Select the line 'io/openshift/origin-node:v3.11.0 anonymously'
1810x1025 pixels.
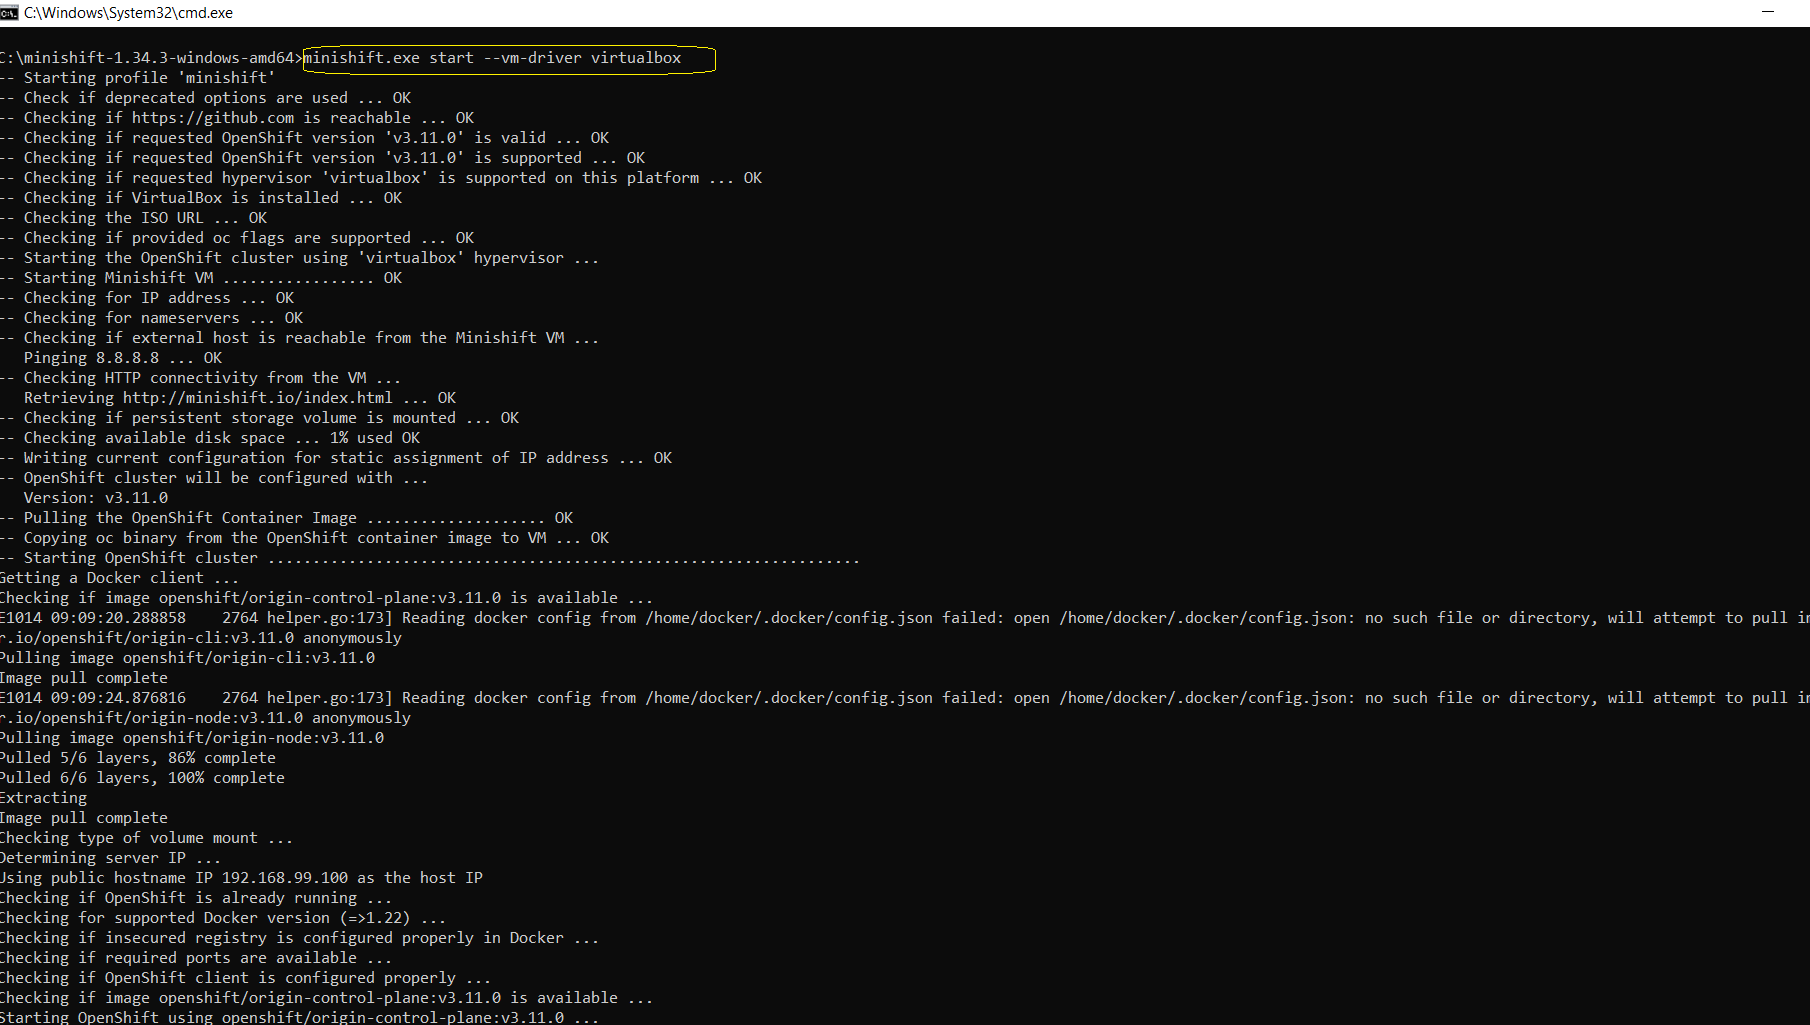pos(205,718)
